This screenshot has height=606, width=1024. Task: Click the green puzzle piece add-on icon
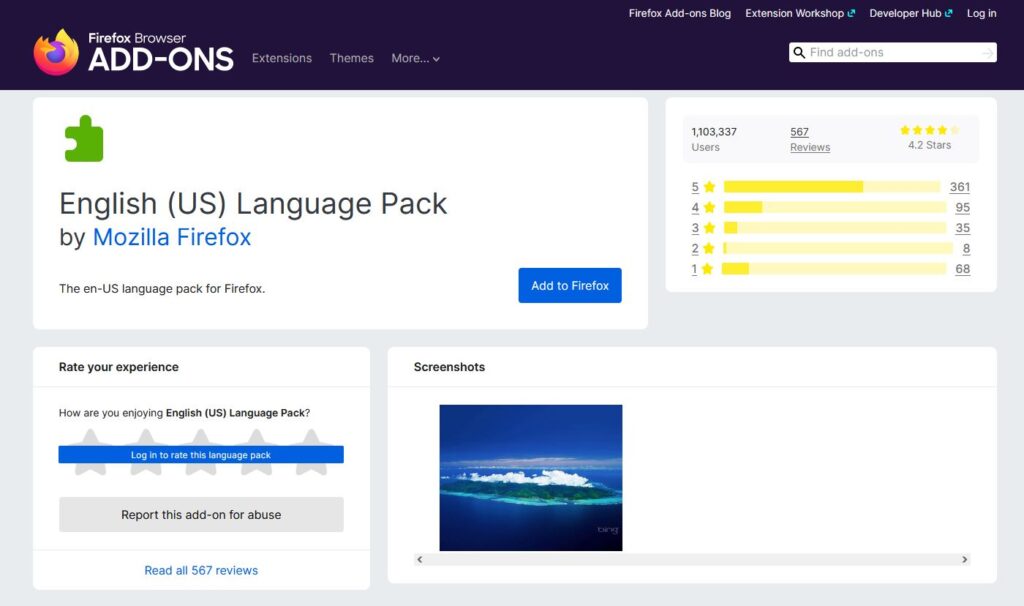84,138
